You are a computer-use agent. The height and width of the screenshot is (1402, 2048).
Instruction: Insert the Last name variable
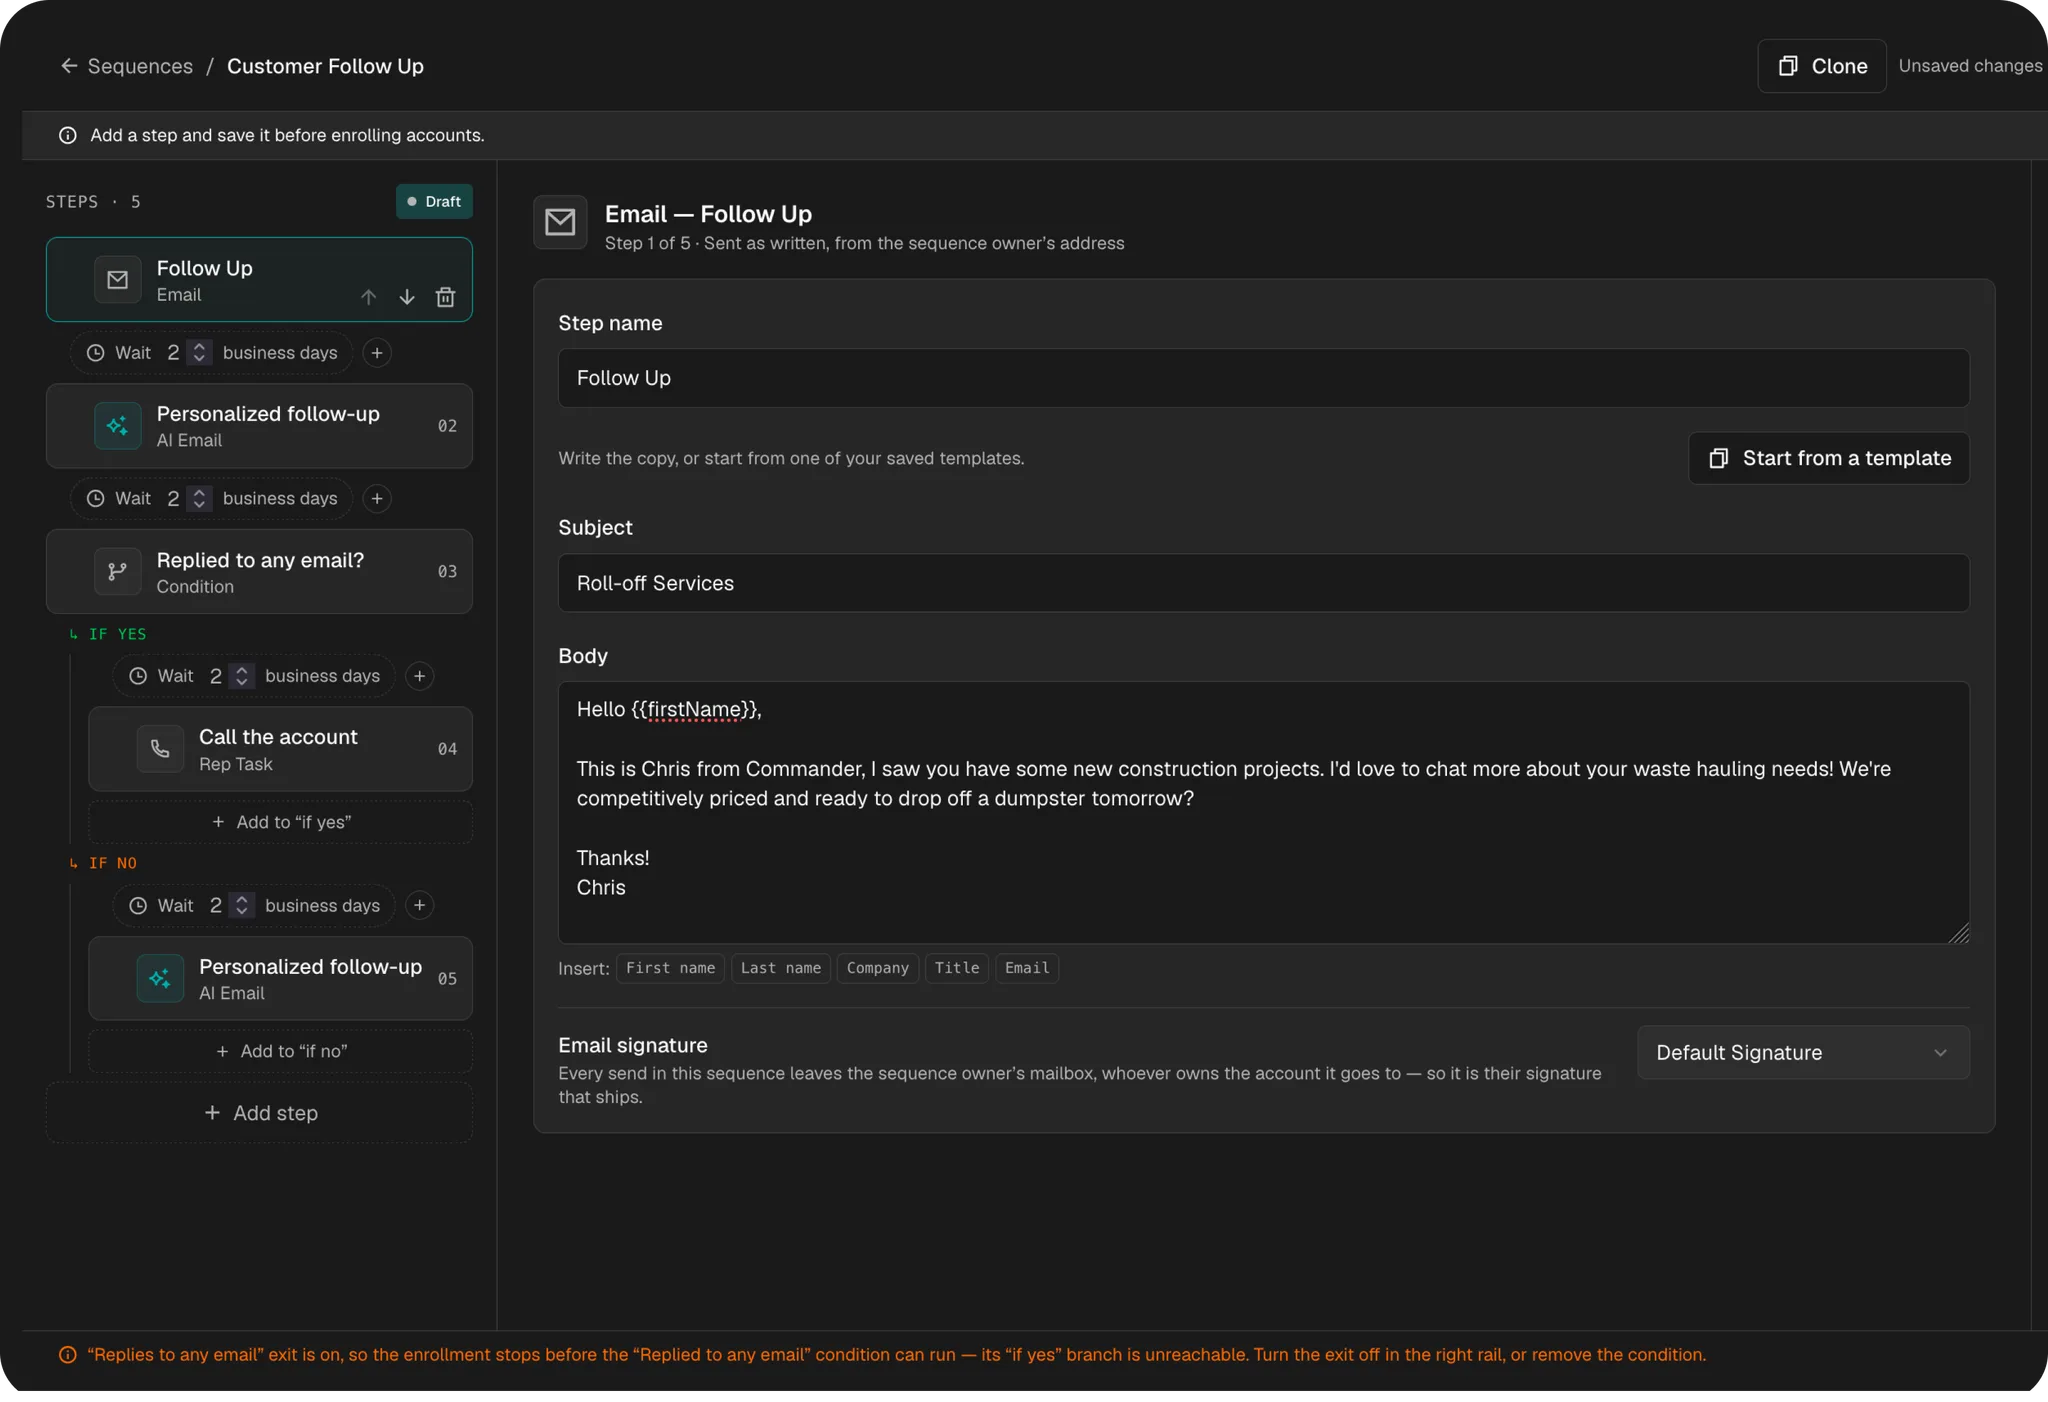point(781,968)
